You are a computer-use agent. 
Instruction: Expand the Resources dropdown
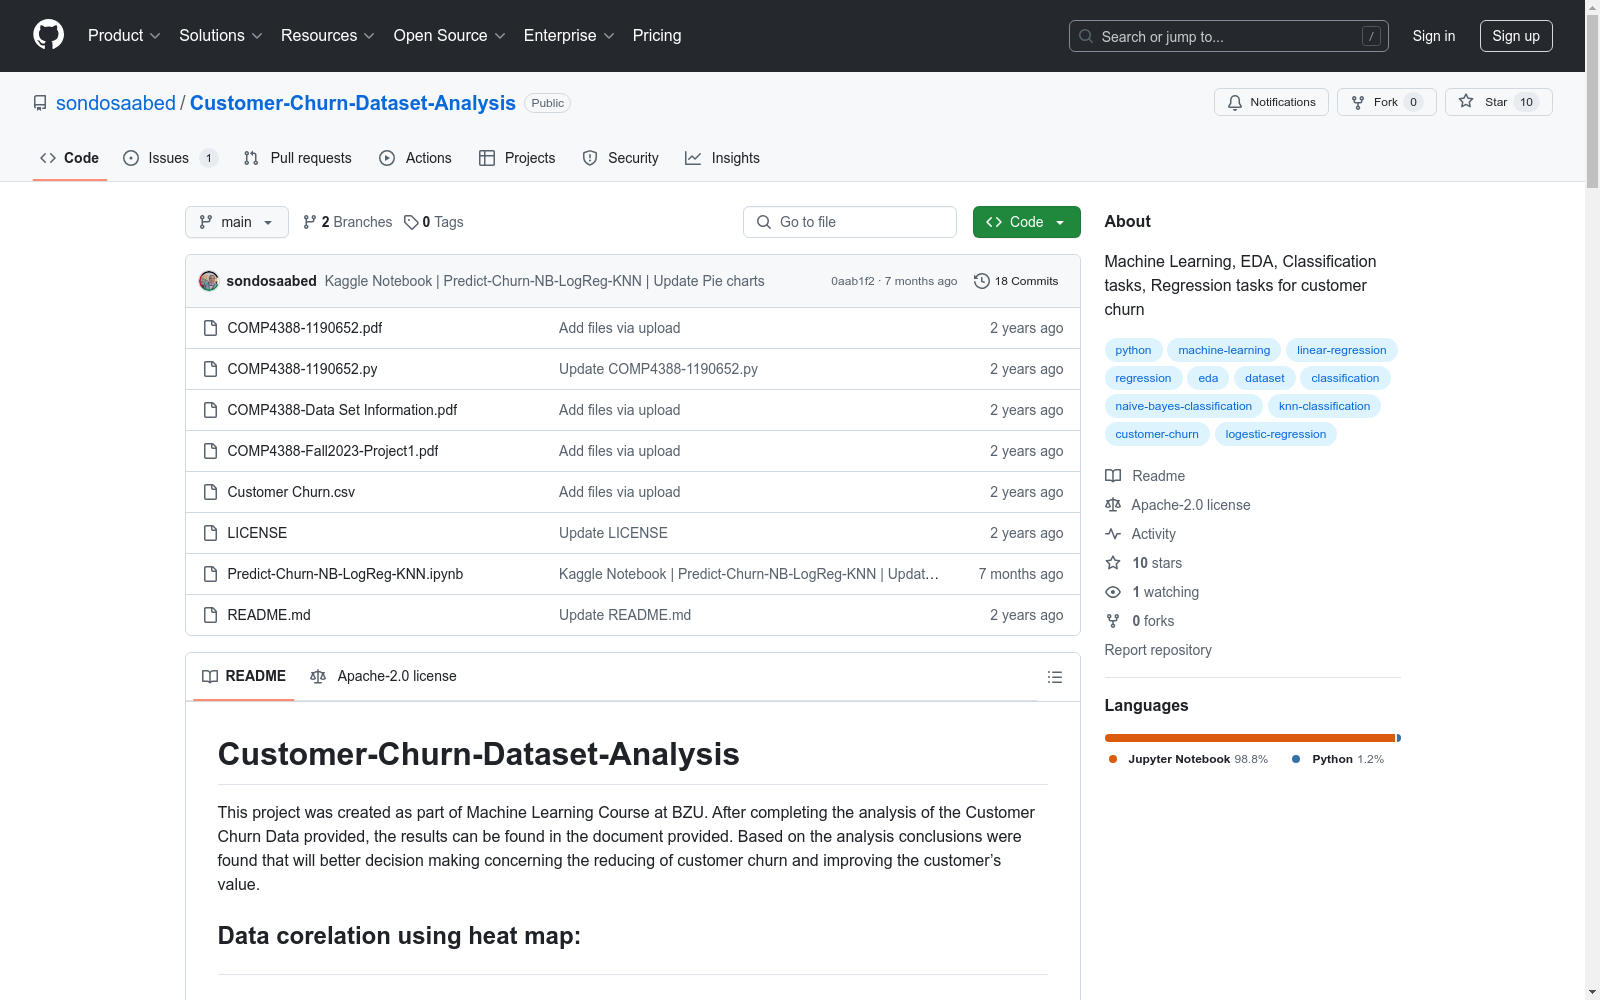(x=328, y=36)
